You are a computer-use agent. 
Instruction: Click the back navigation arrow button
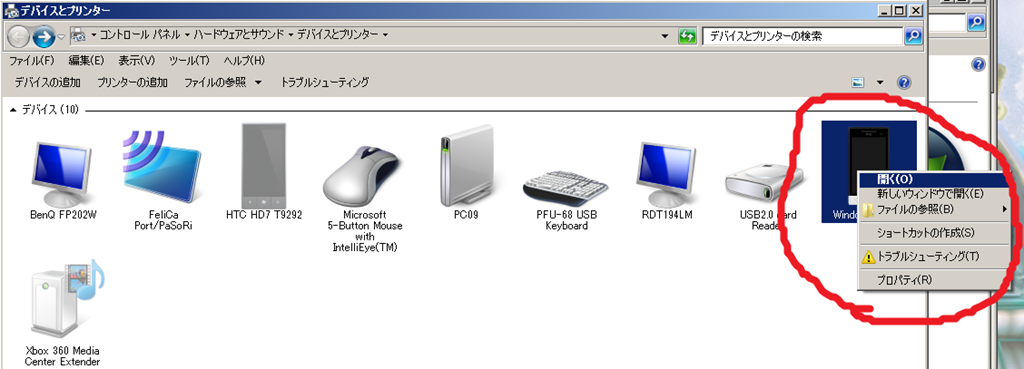18,37
